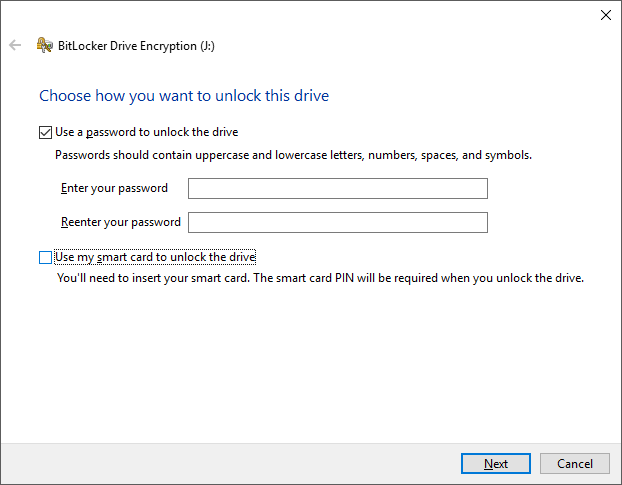622x485 pixels.
Task: Click the BitLocker Drive Encryption (J:) title
Action: click(136, 46)
